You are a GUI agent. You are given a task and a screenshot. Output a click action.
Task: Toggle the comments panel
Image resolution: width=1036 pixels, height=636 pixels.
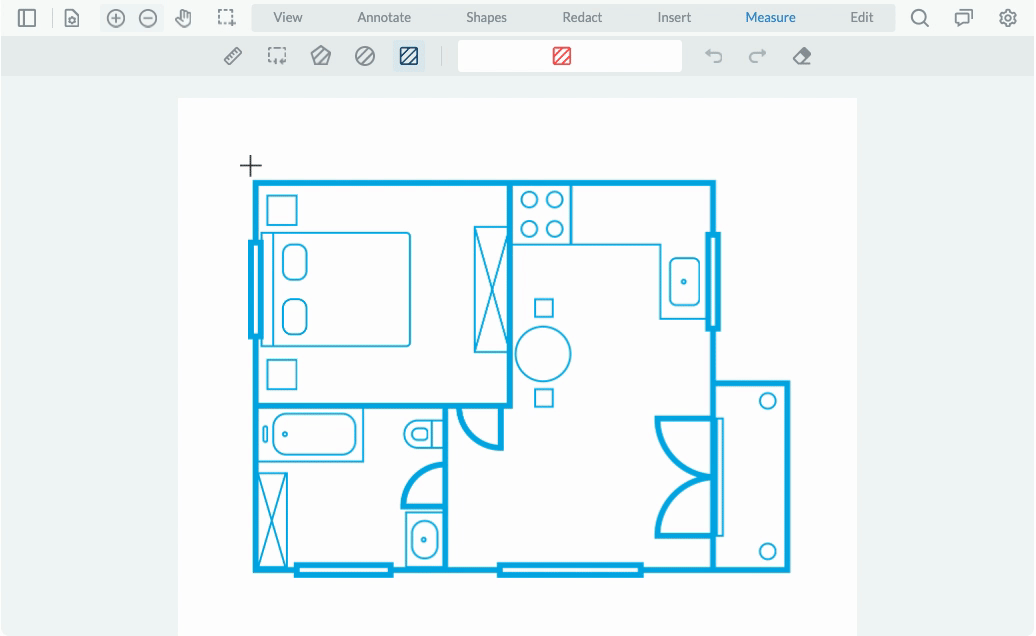[x=964, y=18]
